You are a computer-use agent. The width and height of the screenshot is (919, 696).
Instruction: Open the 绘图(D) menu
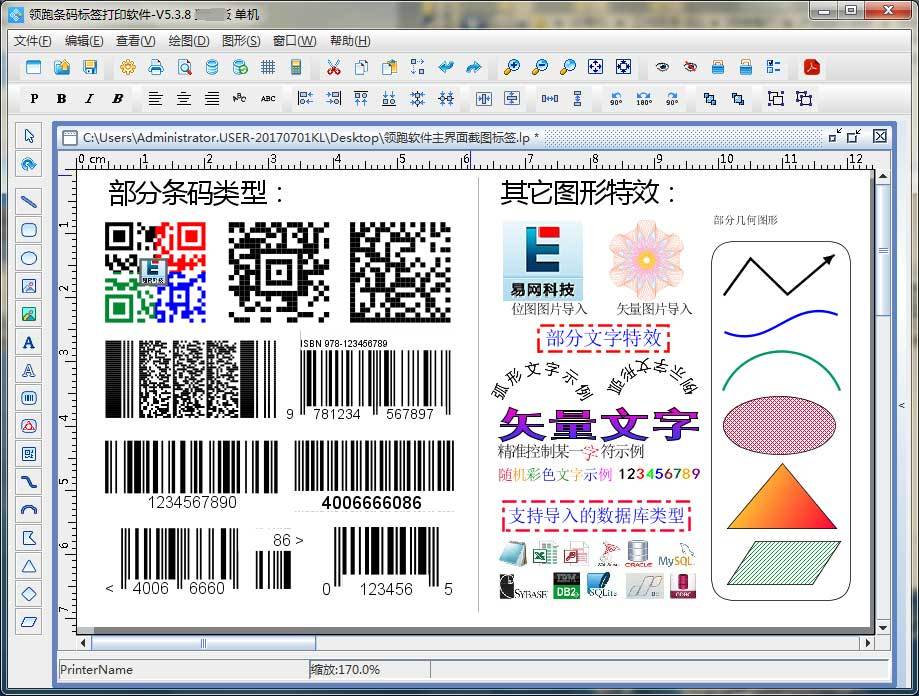[x=189, y=41]
